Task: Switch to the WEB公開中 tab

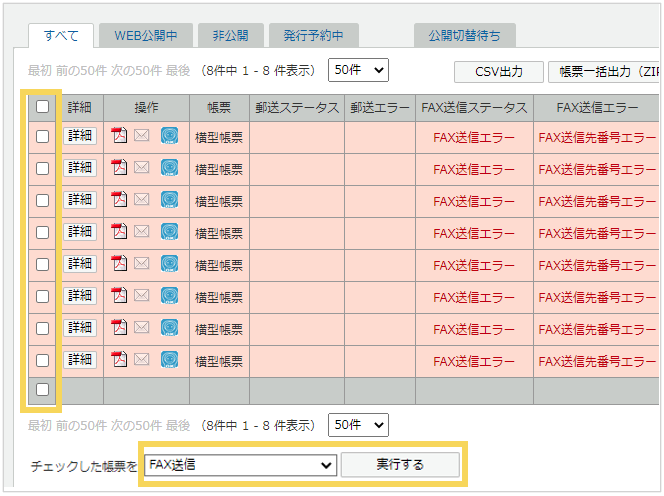Action: click(x=146, y=36)
